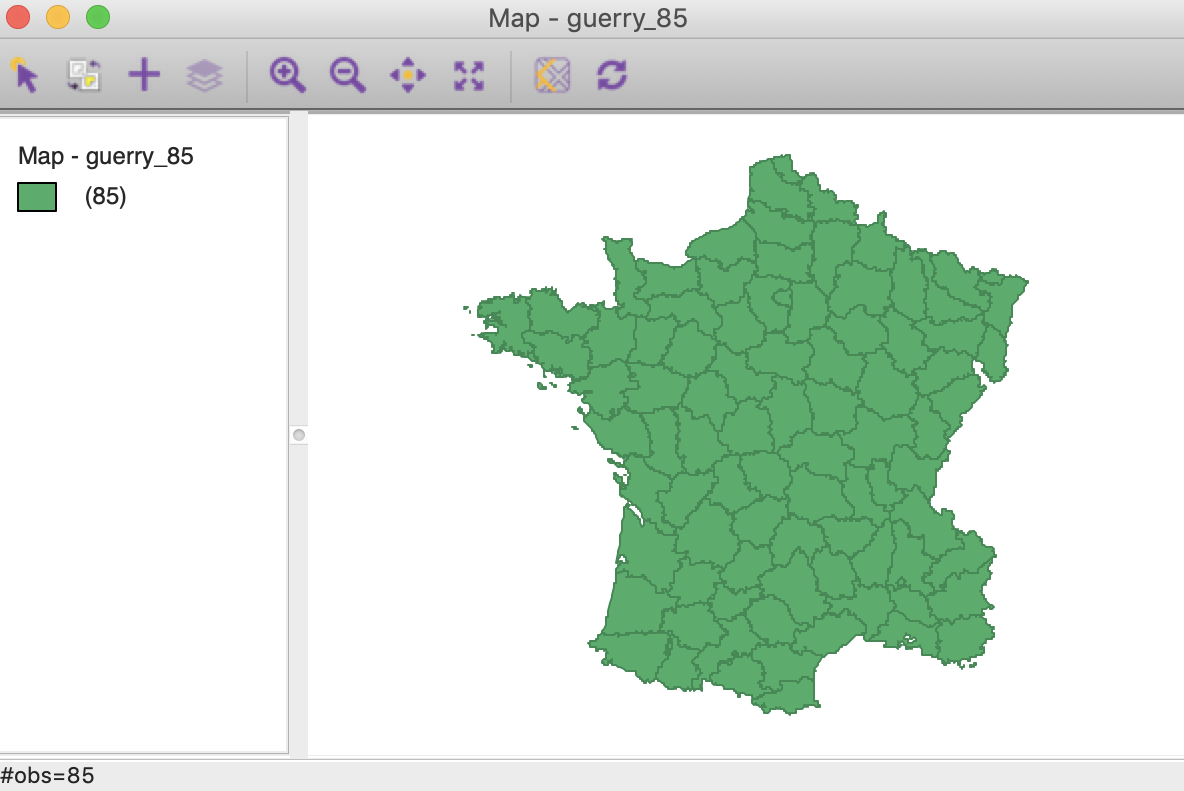This screenshot has width=1184, height=791.
Task: Click the (85) legend count label
Action: 106,196
